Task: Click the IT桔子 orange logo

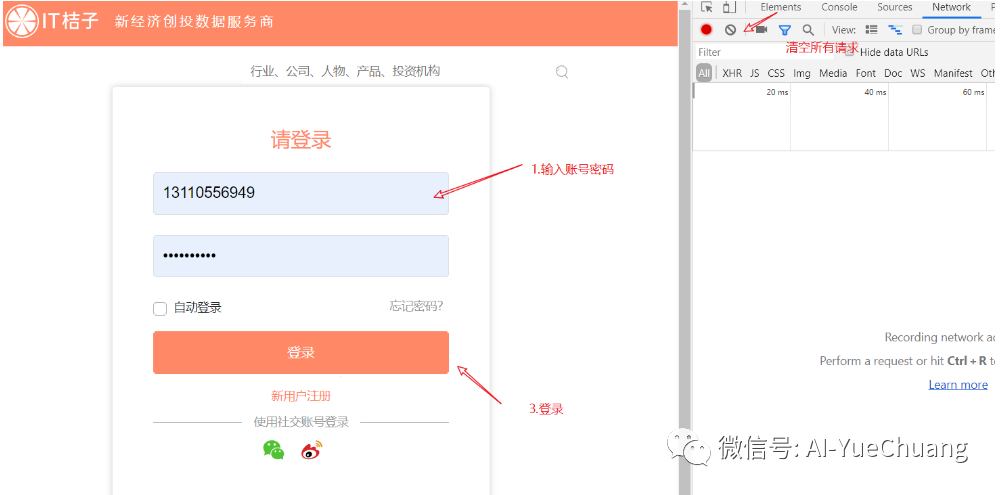Action: point(52,20)
